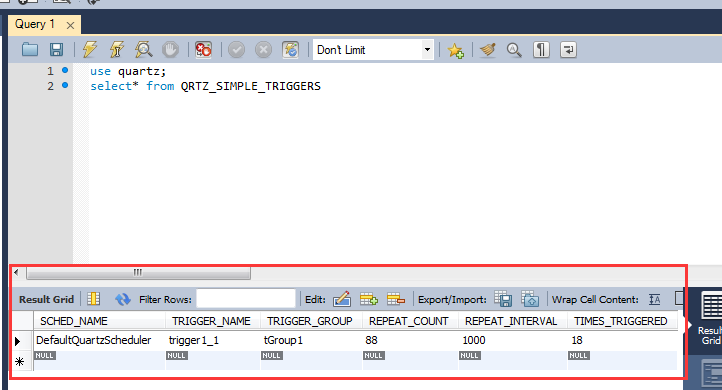Viewport: 722px width, 390px height.
Task: Select the tGroup1 cell
Action: coord(312,340)
